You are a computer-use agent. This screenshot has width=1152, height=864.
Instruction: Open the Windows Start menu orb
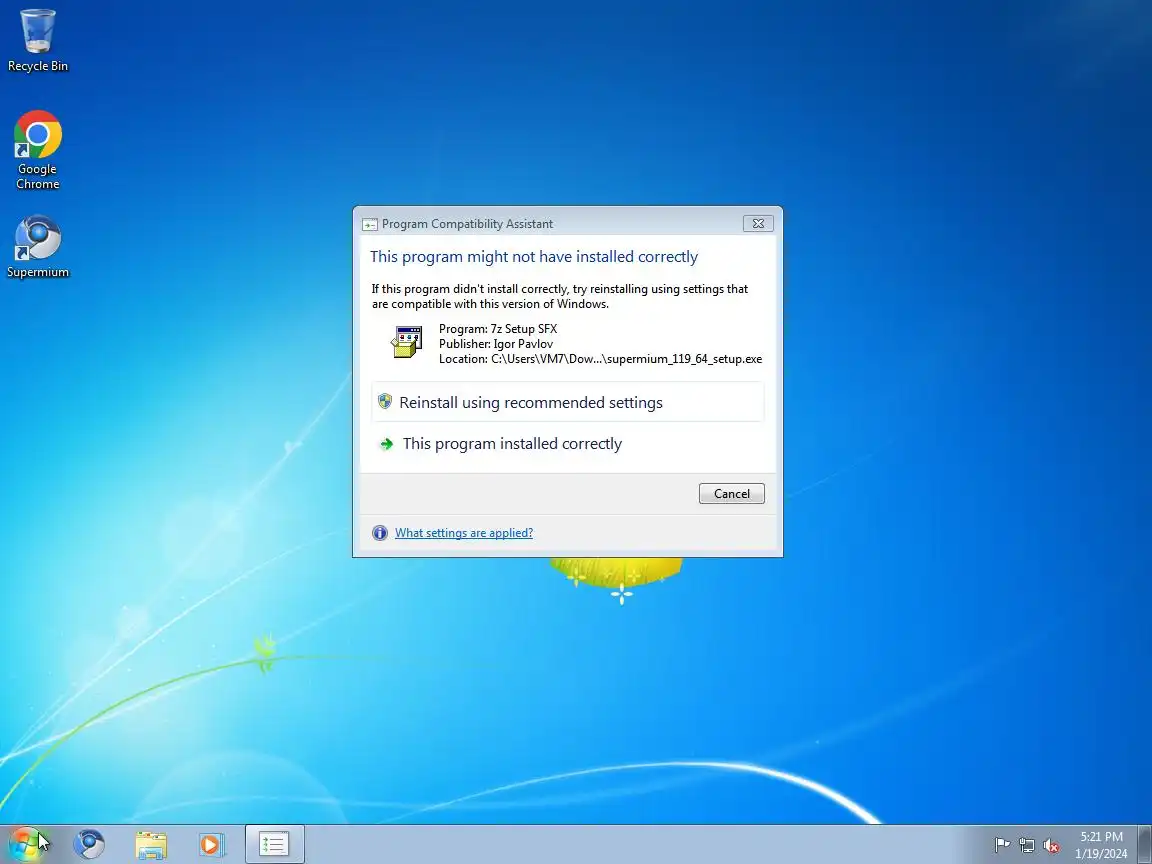pyautogui.click(x=26, y=844)
